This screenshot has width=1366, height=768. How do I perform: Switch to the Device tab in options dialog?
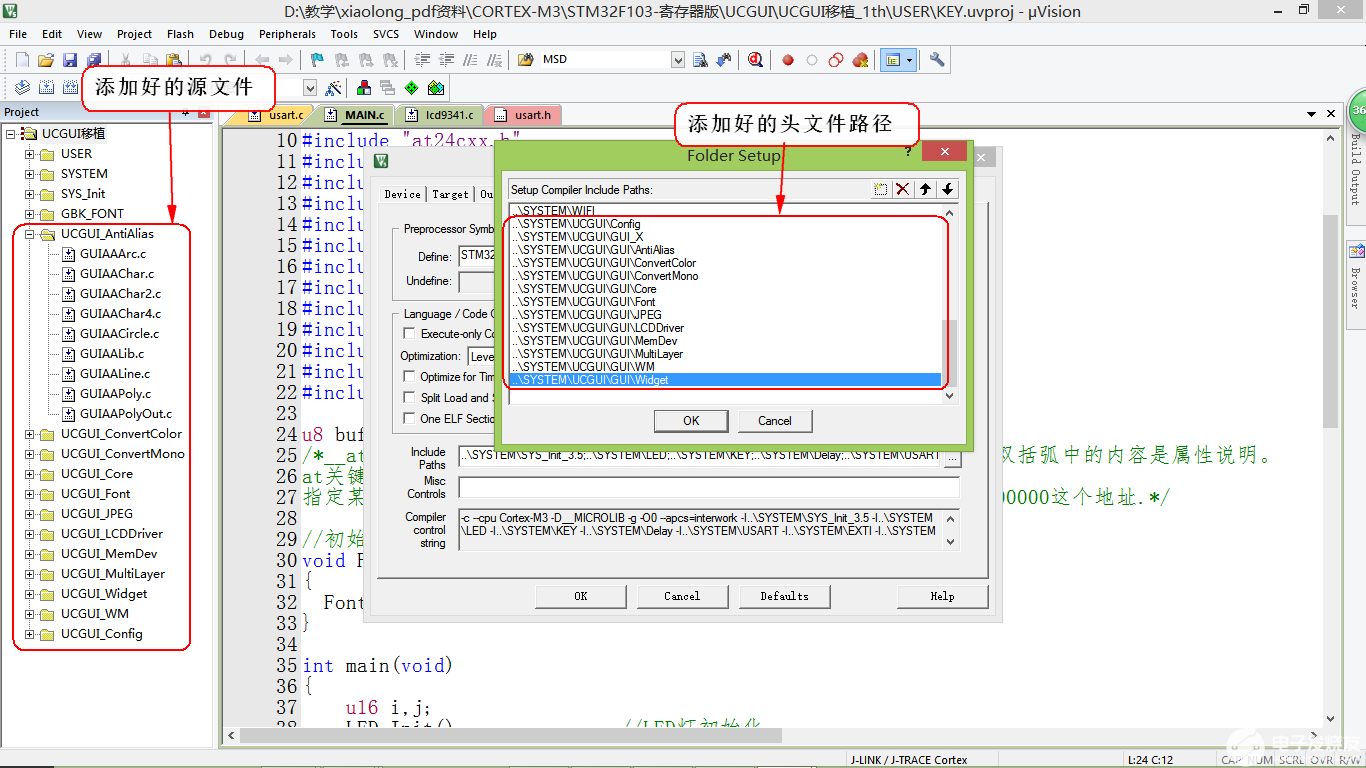pyautogui.click(x=402, y=194)
